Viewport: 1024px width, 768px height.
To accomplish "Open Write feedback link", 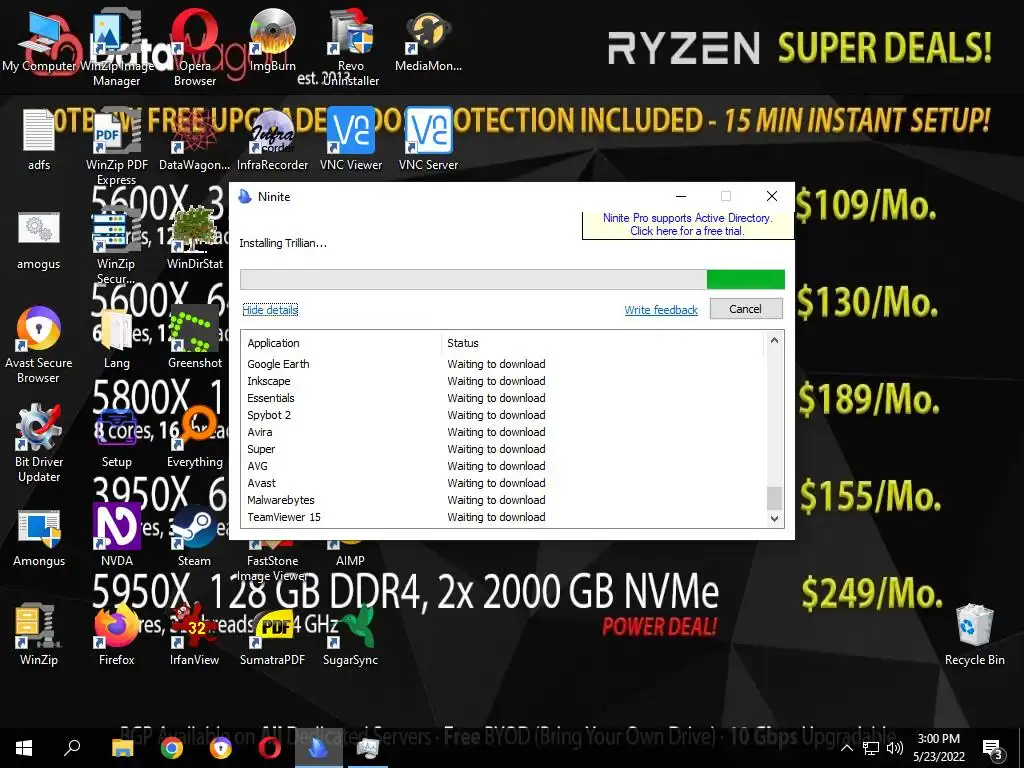I will coord(661,310).
